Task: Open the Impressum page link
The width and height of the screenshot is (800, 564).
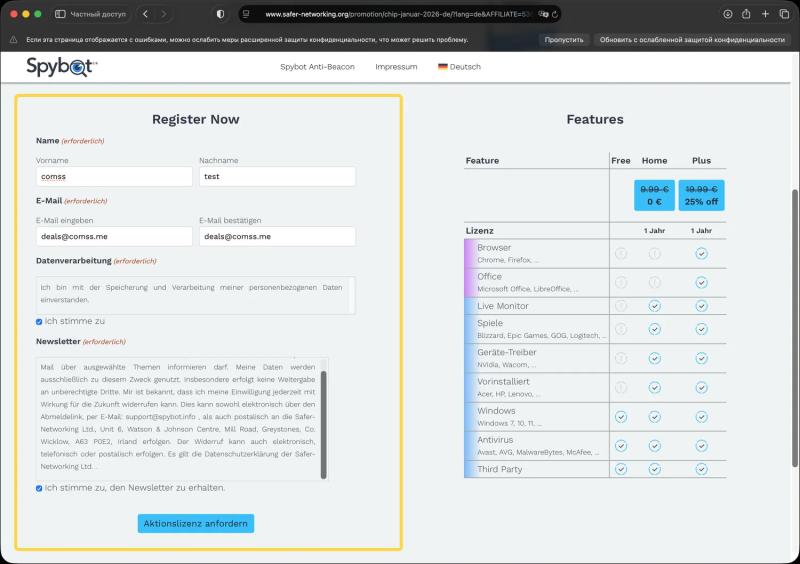Action: pyautogui.click(x=396, y=67)
